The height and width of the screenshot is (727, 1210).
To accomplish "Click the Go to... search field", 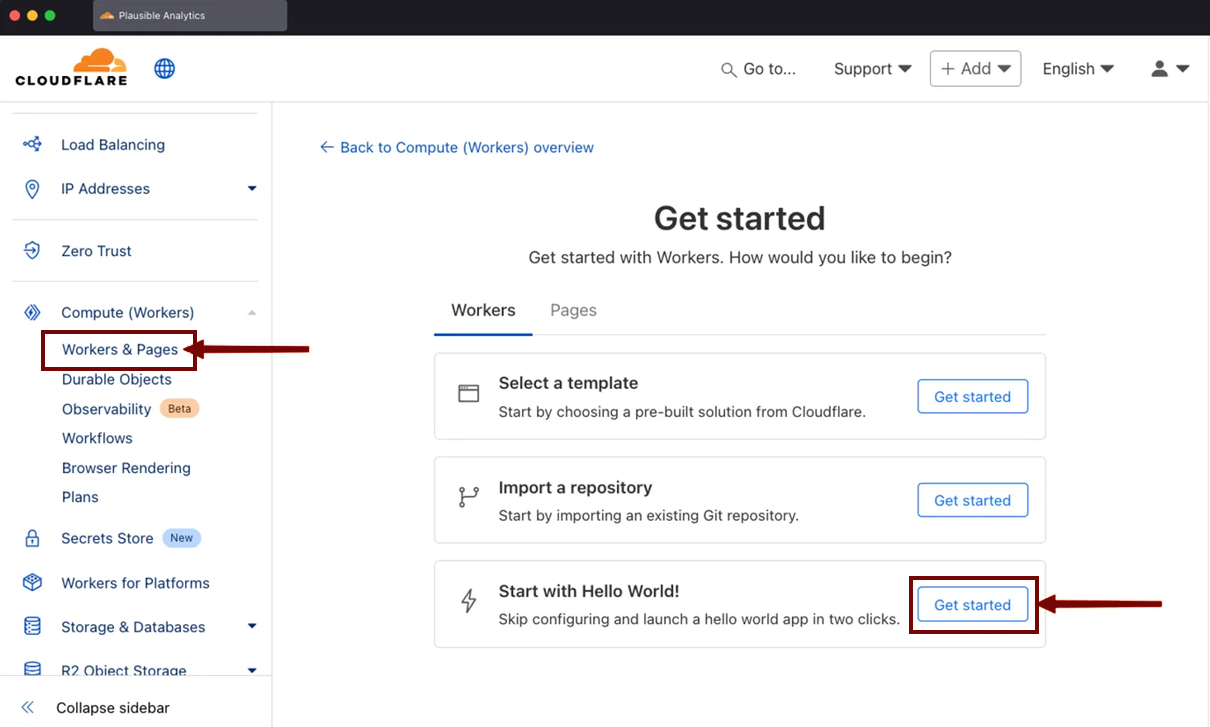I will (x=760, y=68).
